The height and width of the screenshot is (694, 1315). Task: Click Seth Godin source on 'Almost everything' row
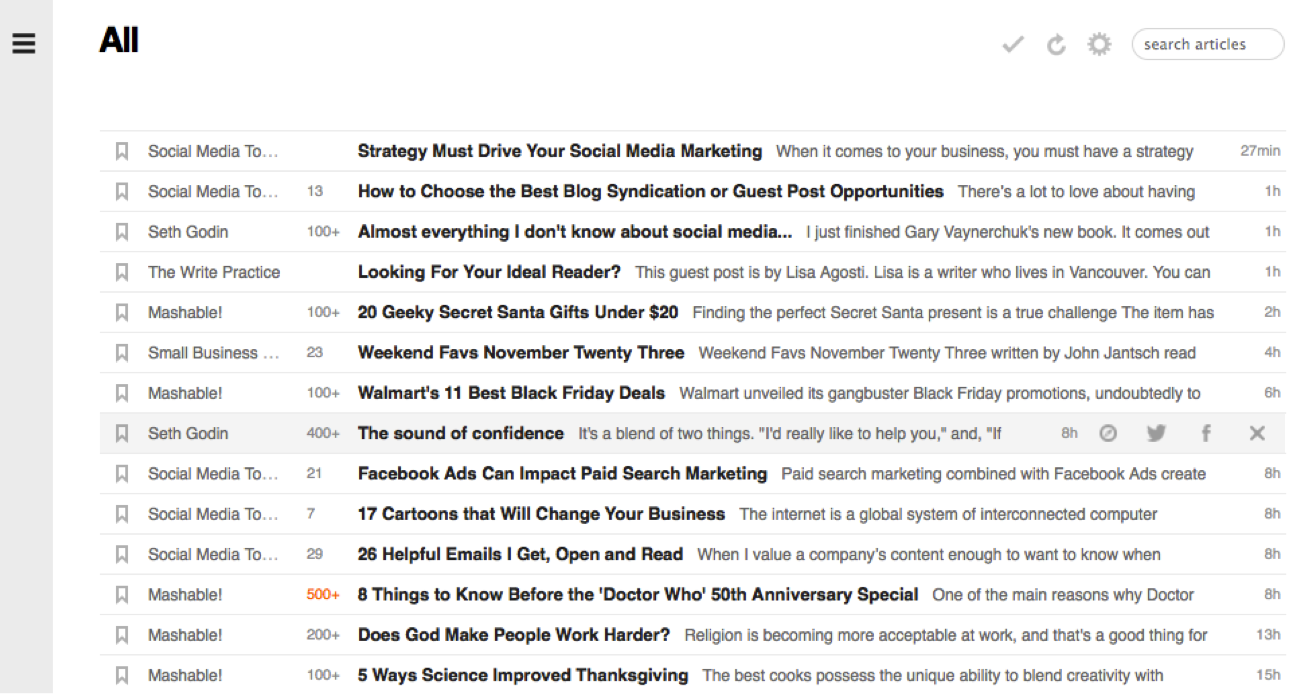(188, 231)
